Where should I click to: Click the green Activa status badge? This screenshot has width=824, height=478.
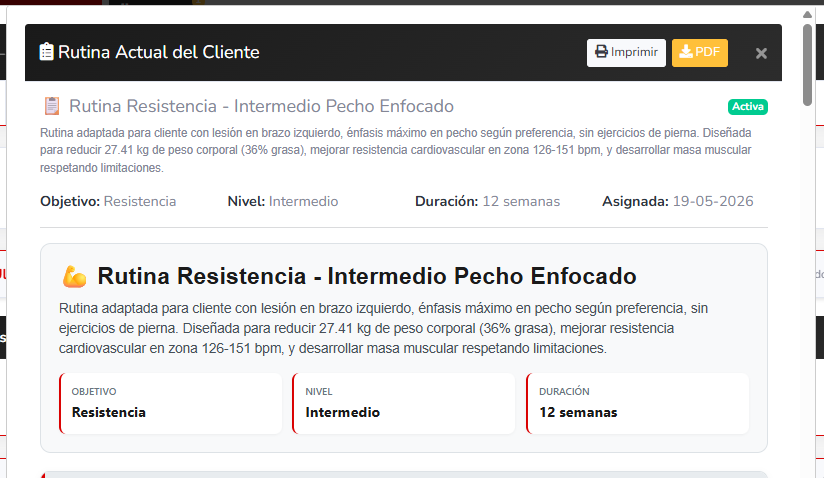(x=747, y=107)
